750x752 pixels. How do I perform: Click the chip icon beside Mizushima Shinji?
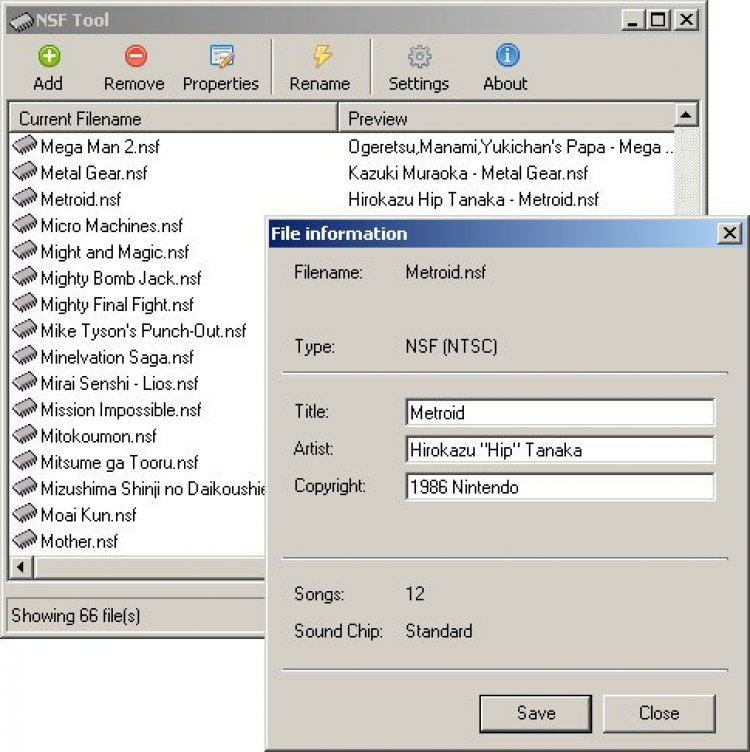[24, 487]
